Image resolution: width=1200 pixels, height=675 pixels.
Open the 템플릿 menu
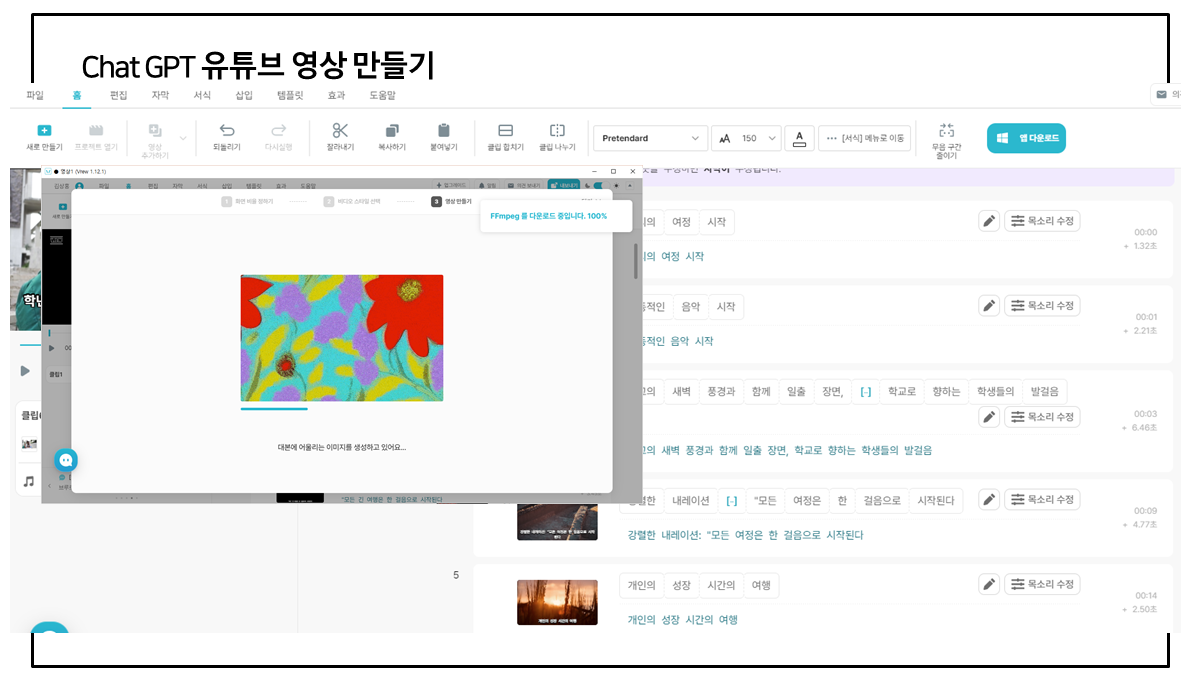coord(290,95)
